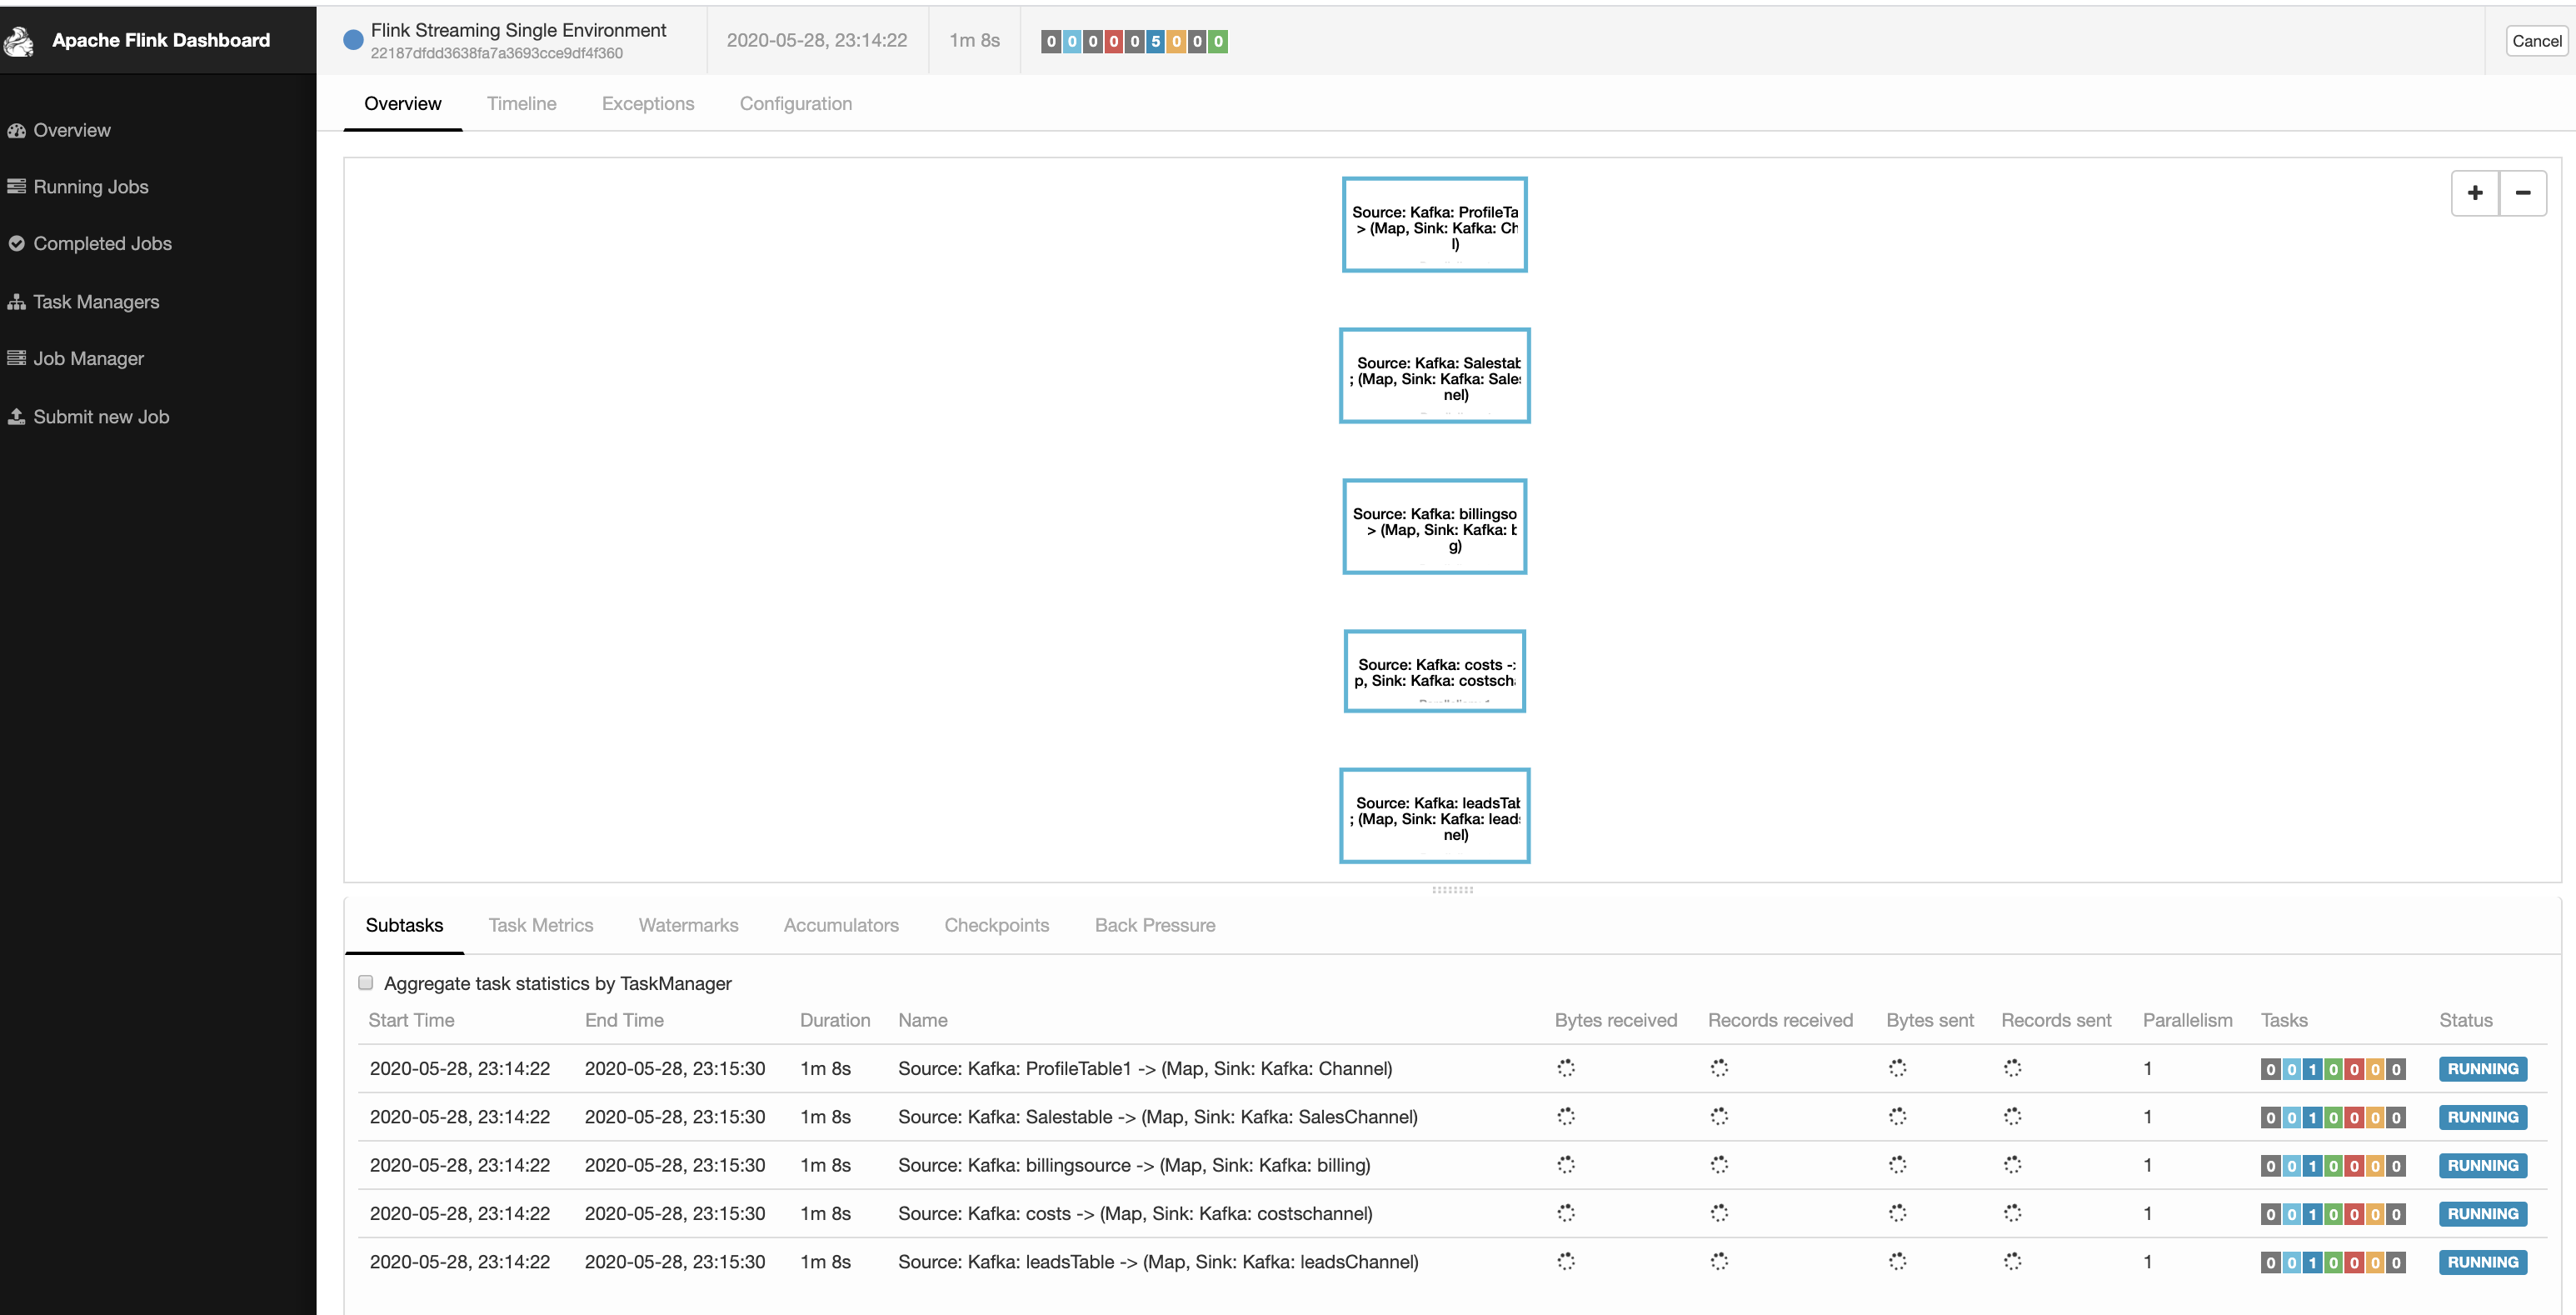Open Overview from the sidebar

click(x=71, y=130)
